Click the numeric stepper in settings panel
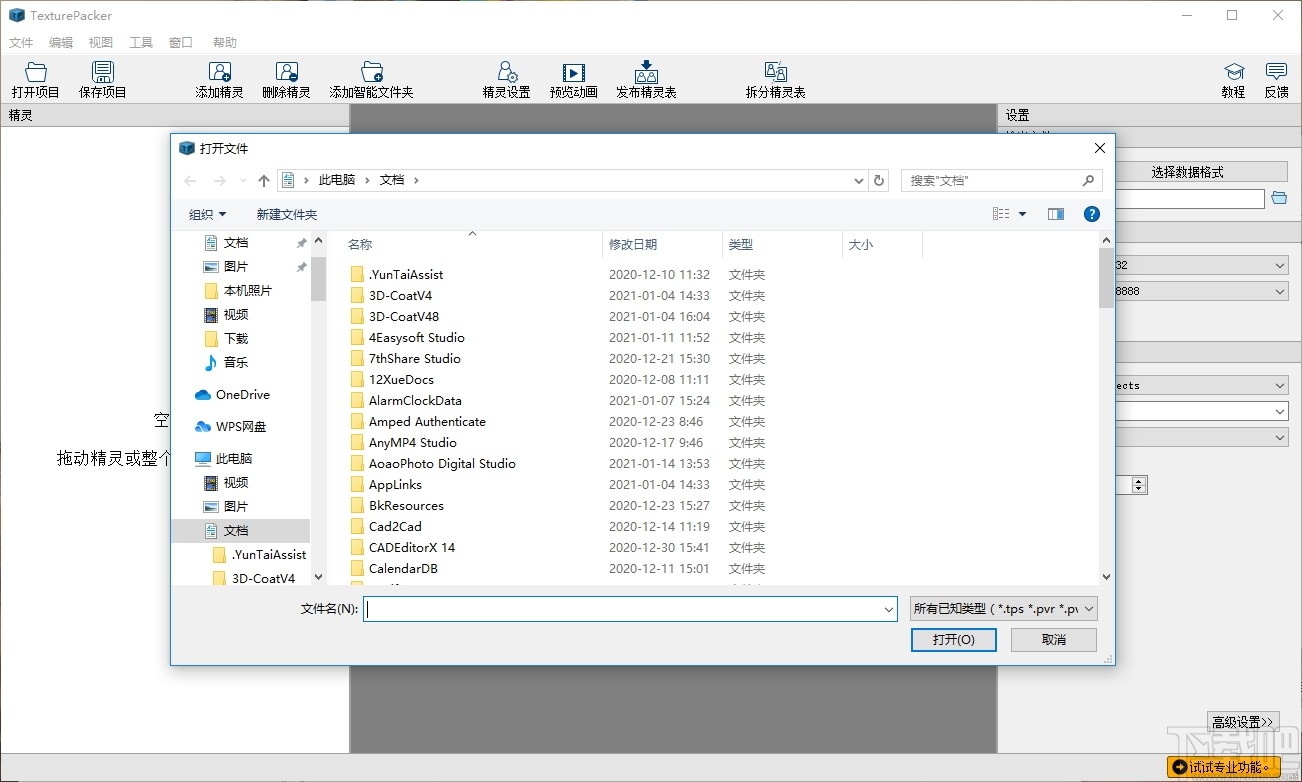The height and width of the screenshot is (782, 1302). (1139, 485)
